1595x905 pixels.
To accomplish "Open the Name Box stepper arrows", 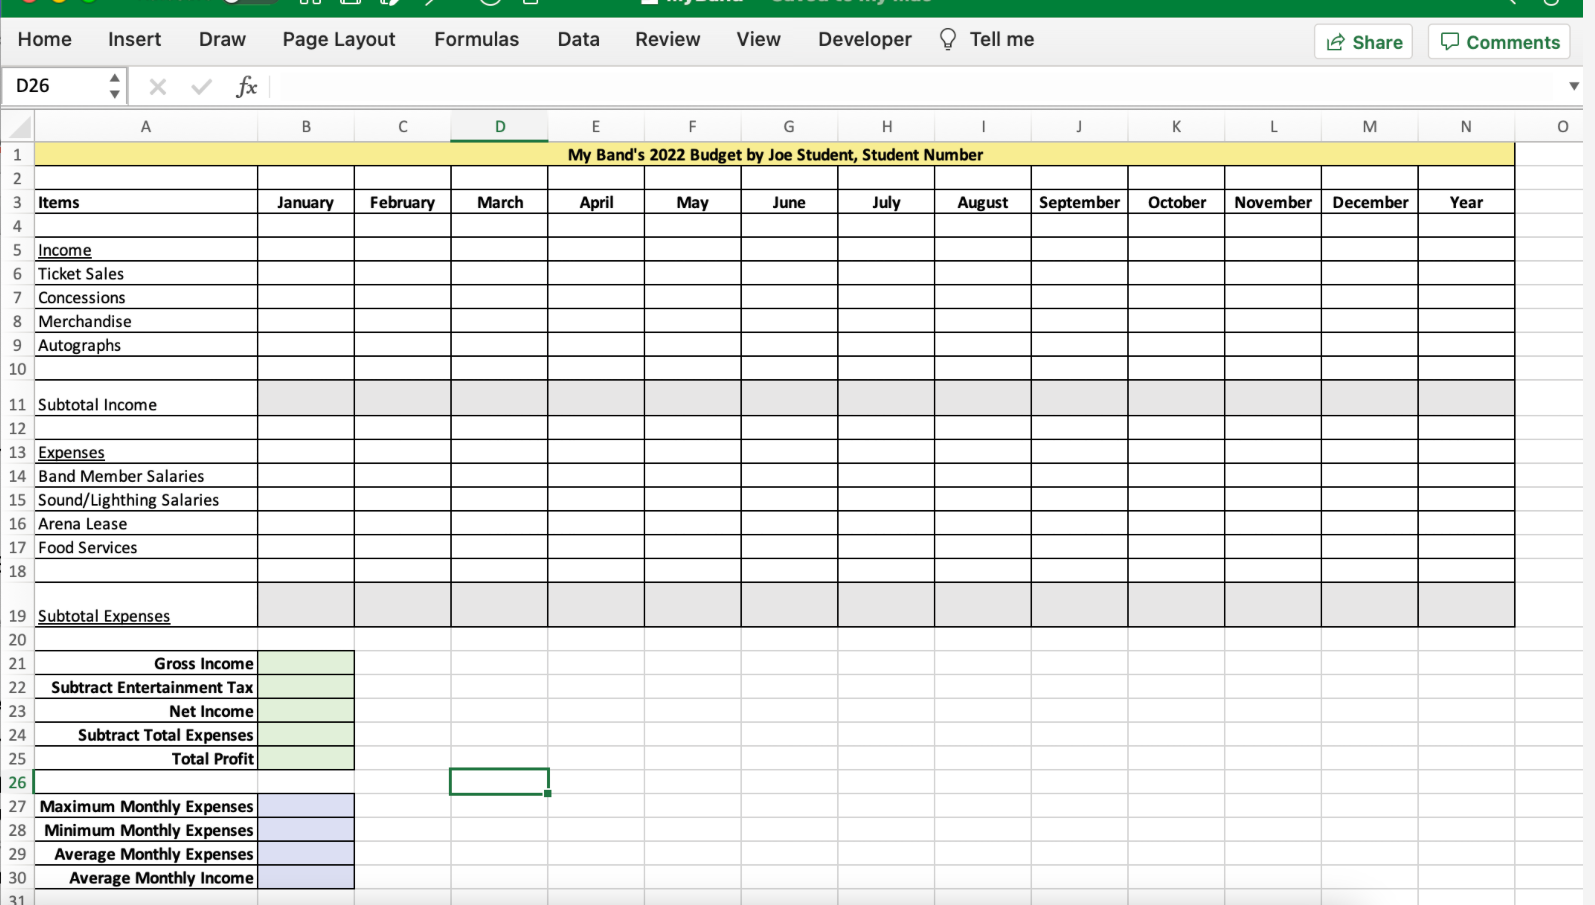I will click(x=115, y=86).
